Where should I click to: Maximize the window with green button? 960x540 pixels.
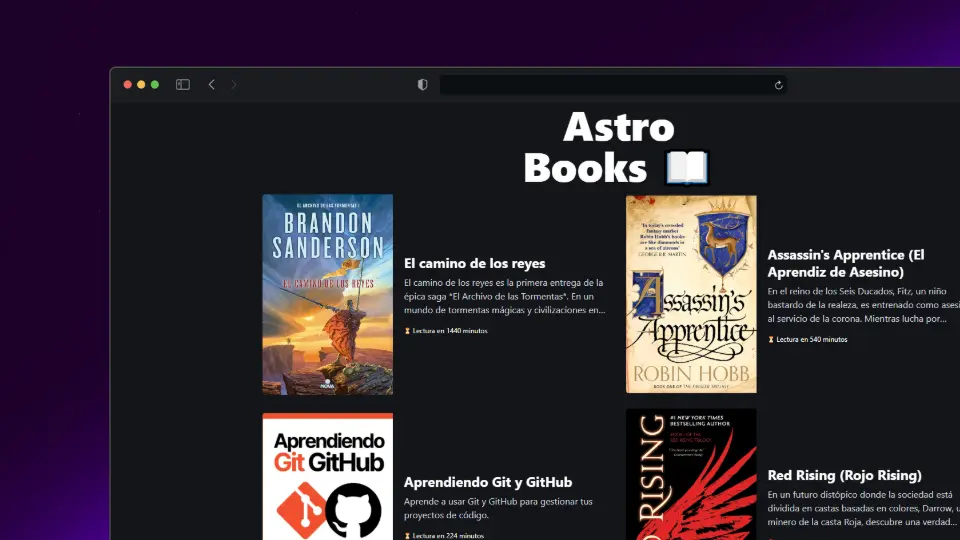click(x=155, y=84)
